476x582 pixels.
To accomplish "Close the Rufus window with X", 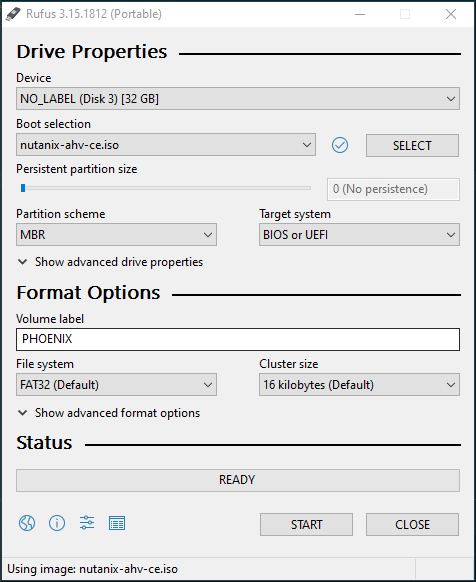I will click(451, 14).
